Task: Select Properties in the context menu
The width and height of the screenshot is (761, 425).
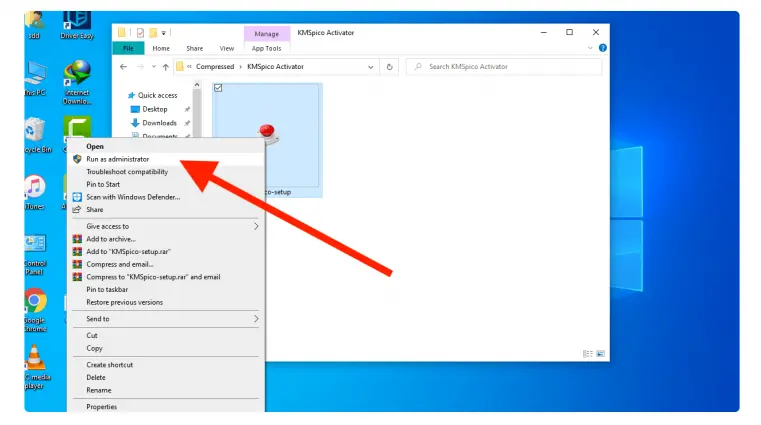Action: point(101,407)
